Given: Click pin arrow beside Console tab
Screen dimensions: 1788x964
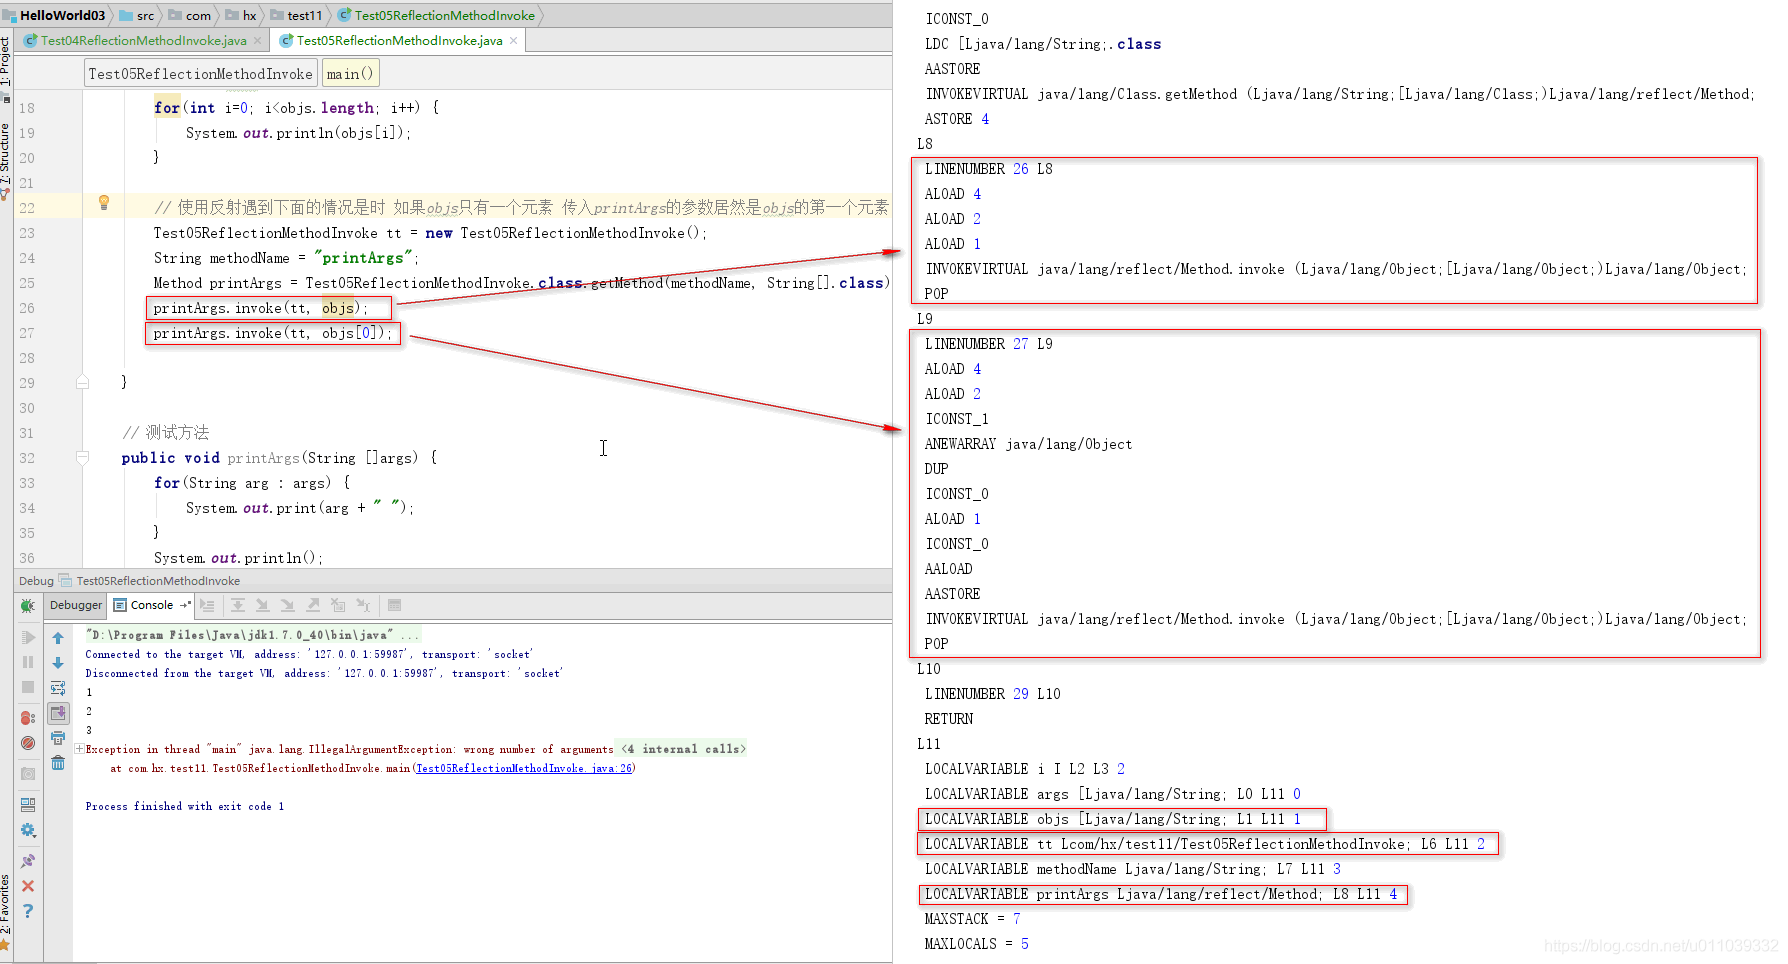Looking at the screenshot, I should click(x=186, y=605).
